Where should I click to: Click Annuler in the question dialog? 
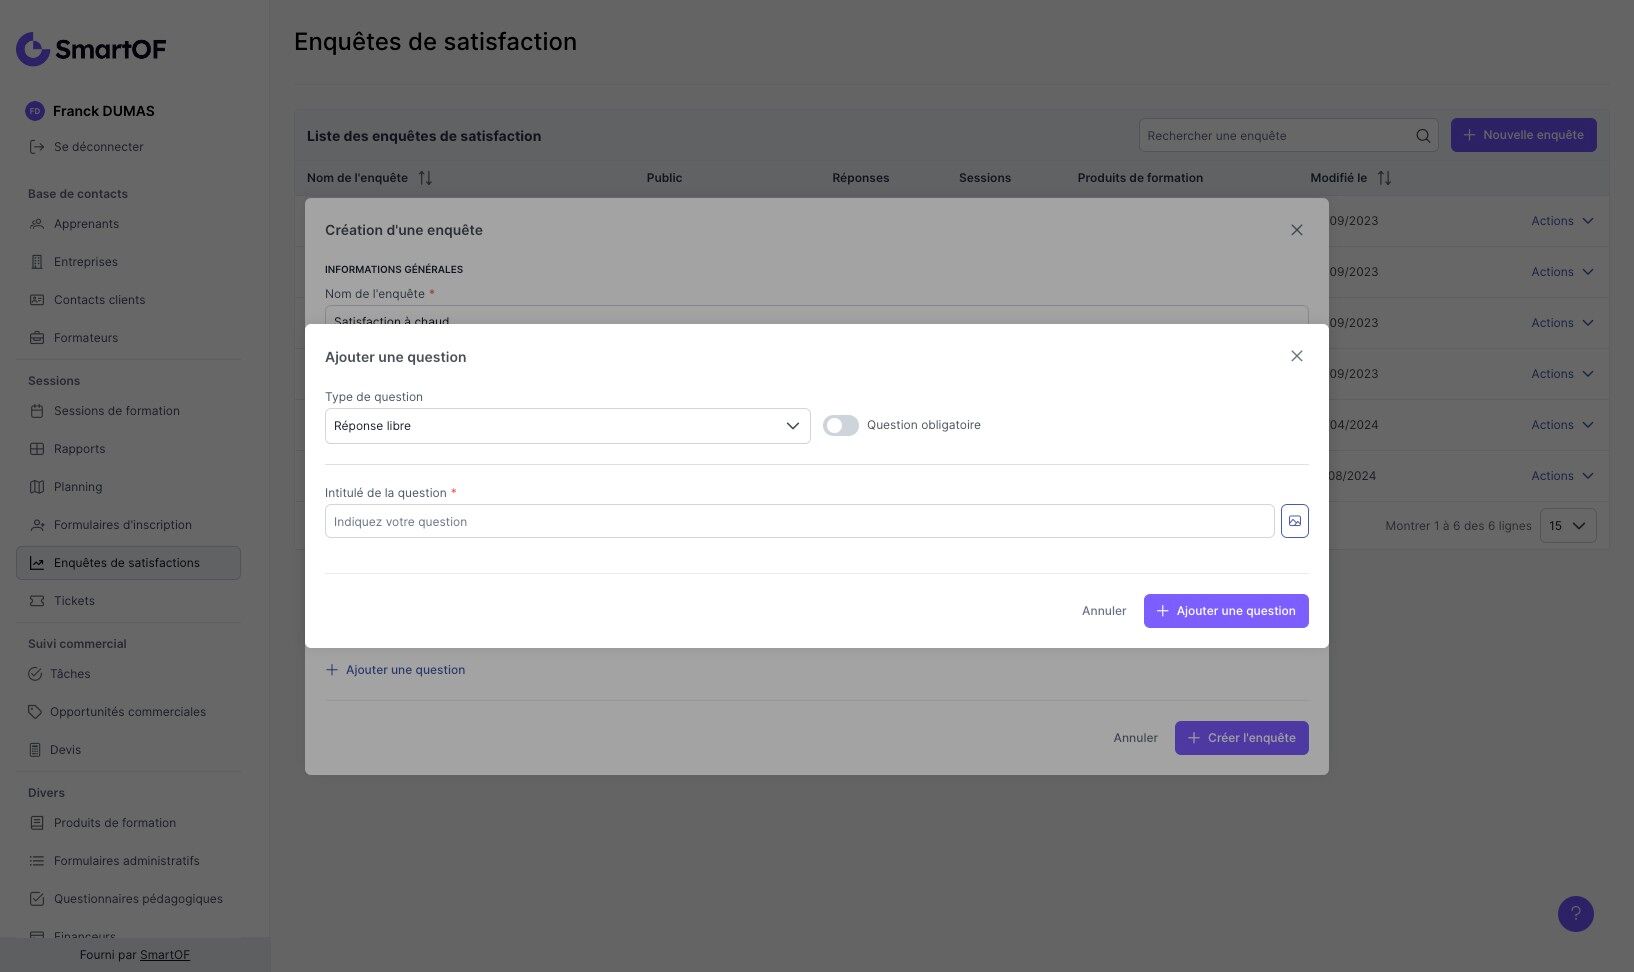point(1103,611)
